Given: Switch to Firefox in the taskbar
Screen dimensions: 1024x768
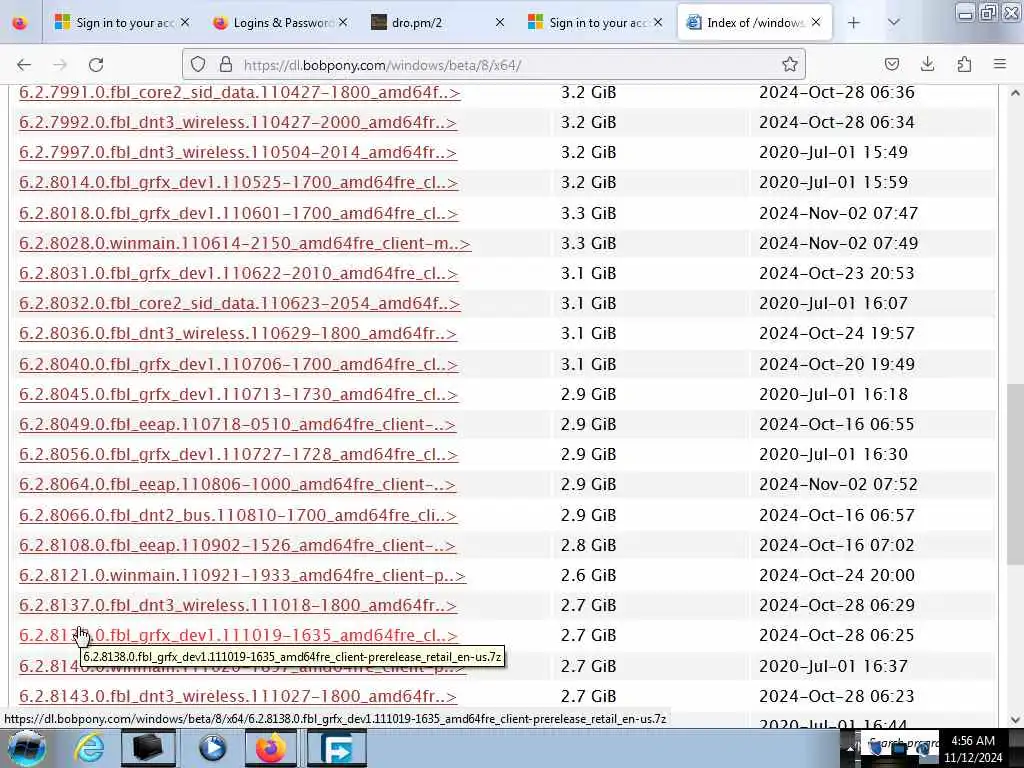Looking at the screenshot, I should pos(271,748).
